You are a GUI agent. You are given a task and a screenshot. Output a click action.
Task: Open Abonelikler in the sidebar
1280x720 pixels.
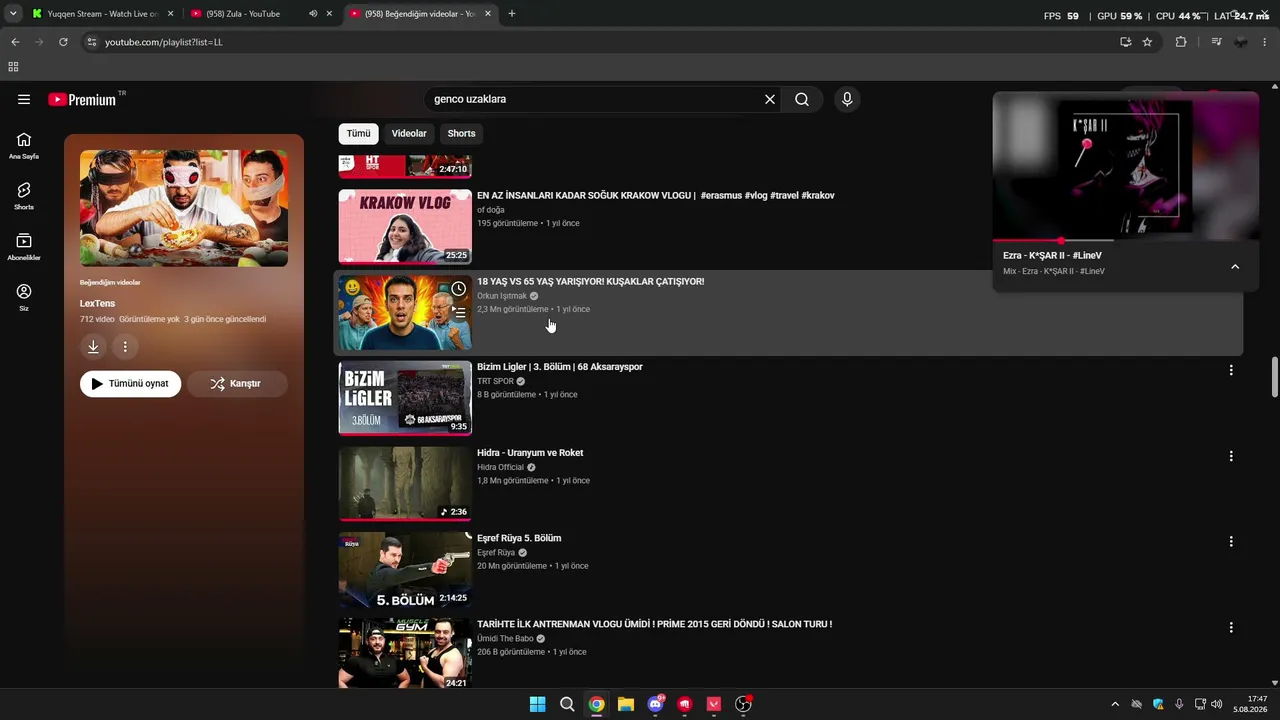click(x=24, y=246)
